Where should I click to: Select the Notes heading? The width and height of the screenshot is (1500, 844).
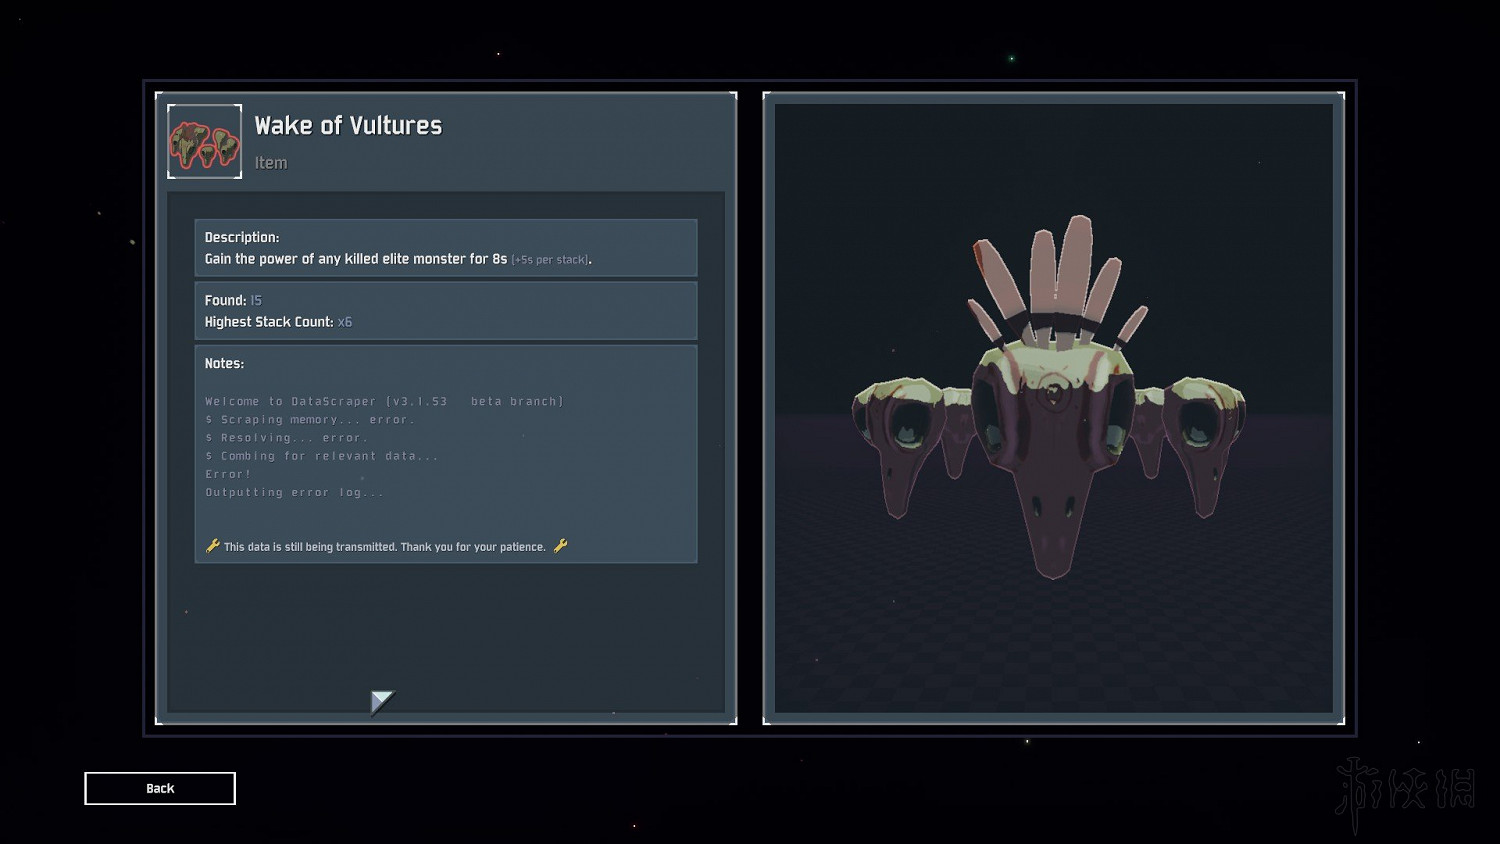[x=224, y=363]
